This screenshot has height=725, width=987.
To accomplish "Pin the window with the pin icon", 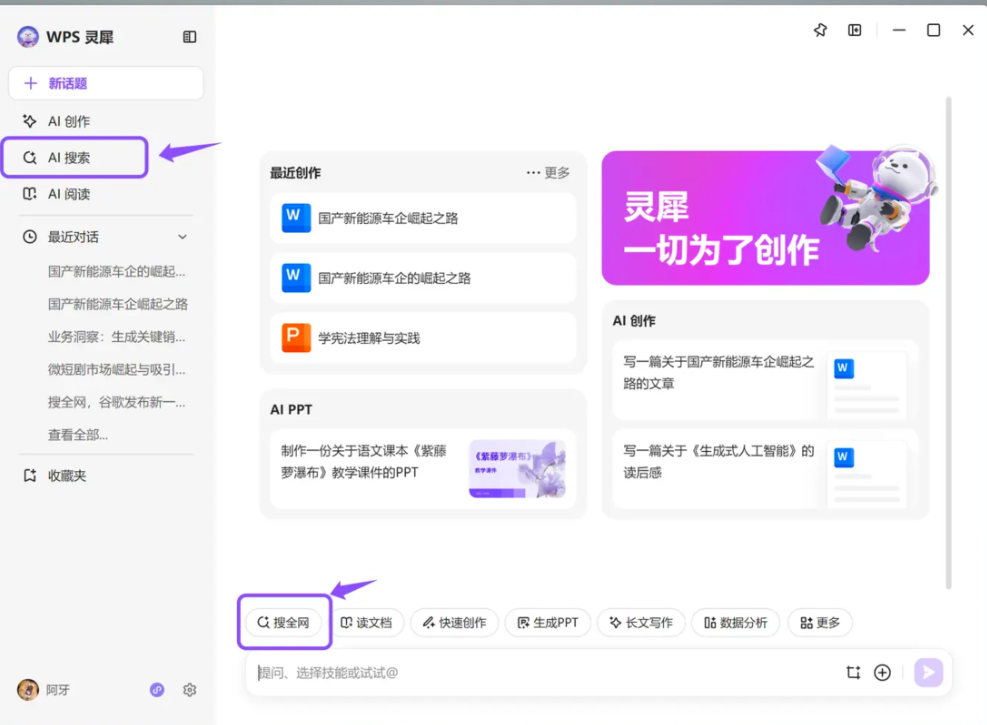I will pos(820,30).
